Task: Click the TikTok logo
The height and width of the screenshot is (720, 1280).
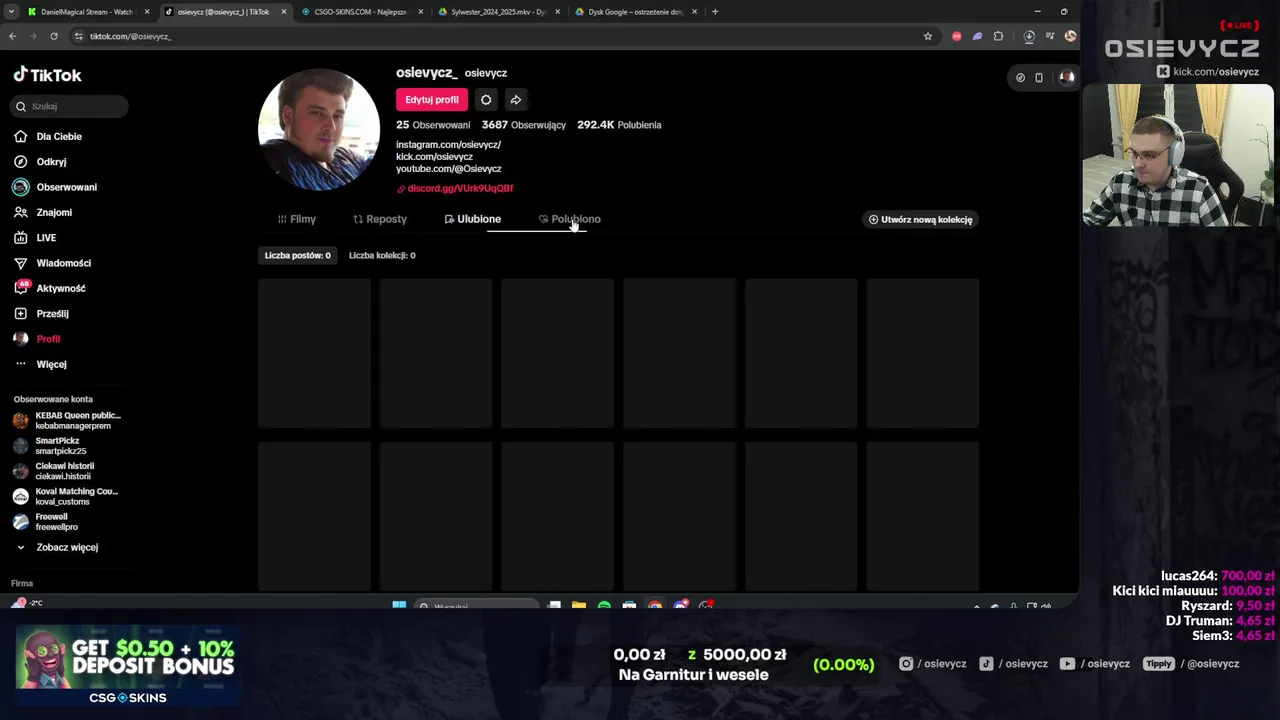Action: point(47,75)
